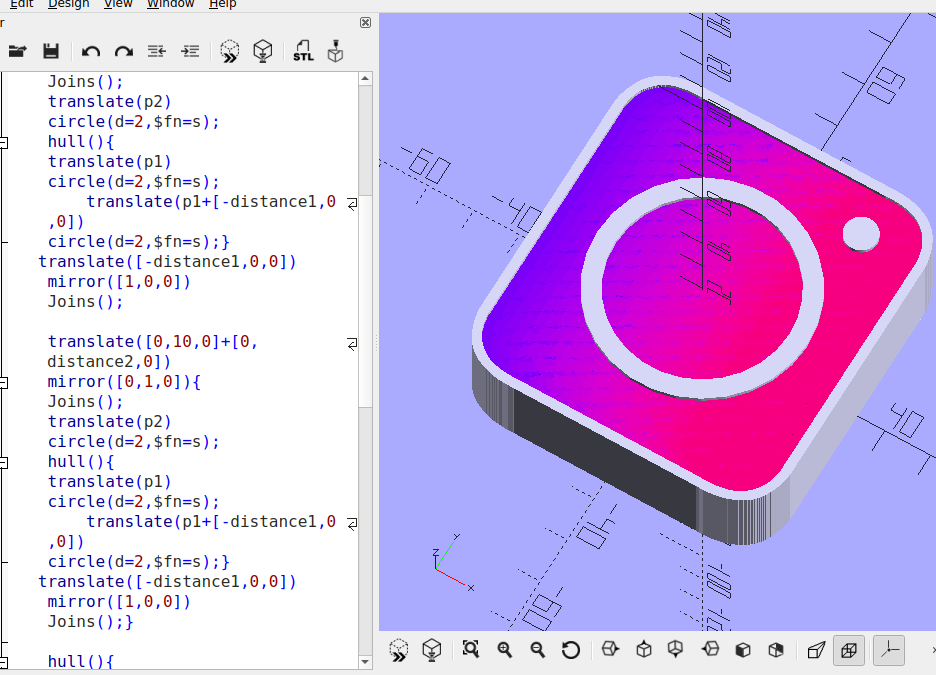Viewport: 936px width, 675px height.
Task: Open the Help menu
Action: coord(223,4)
